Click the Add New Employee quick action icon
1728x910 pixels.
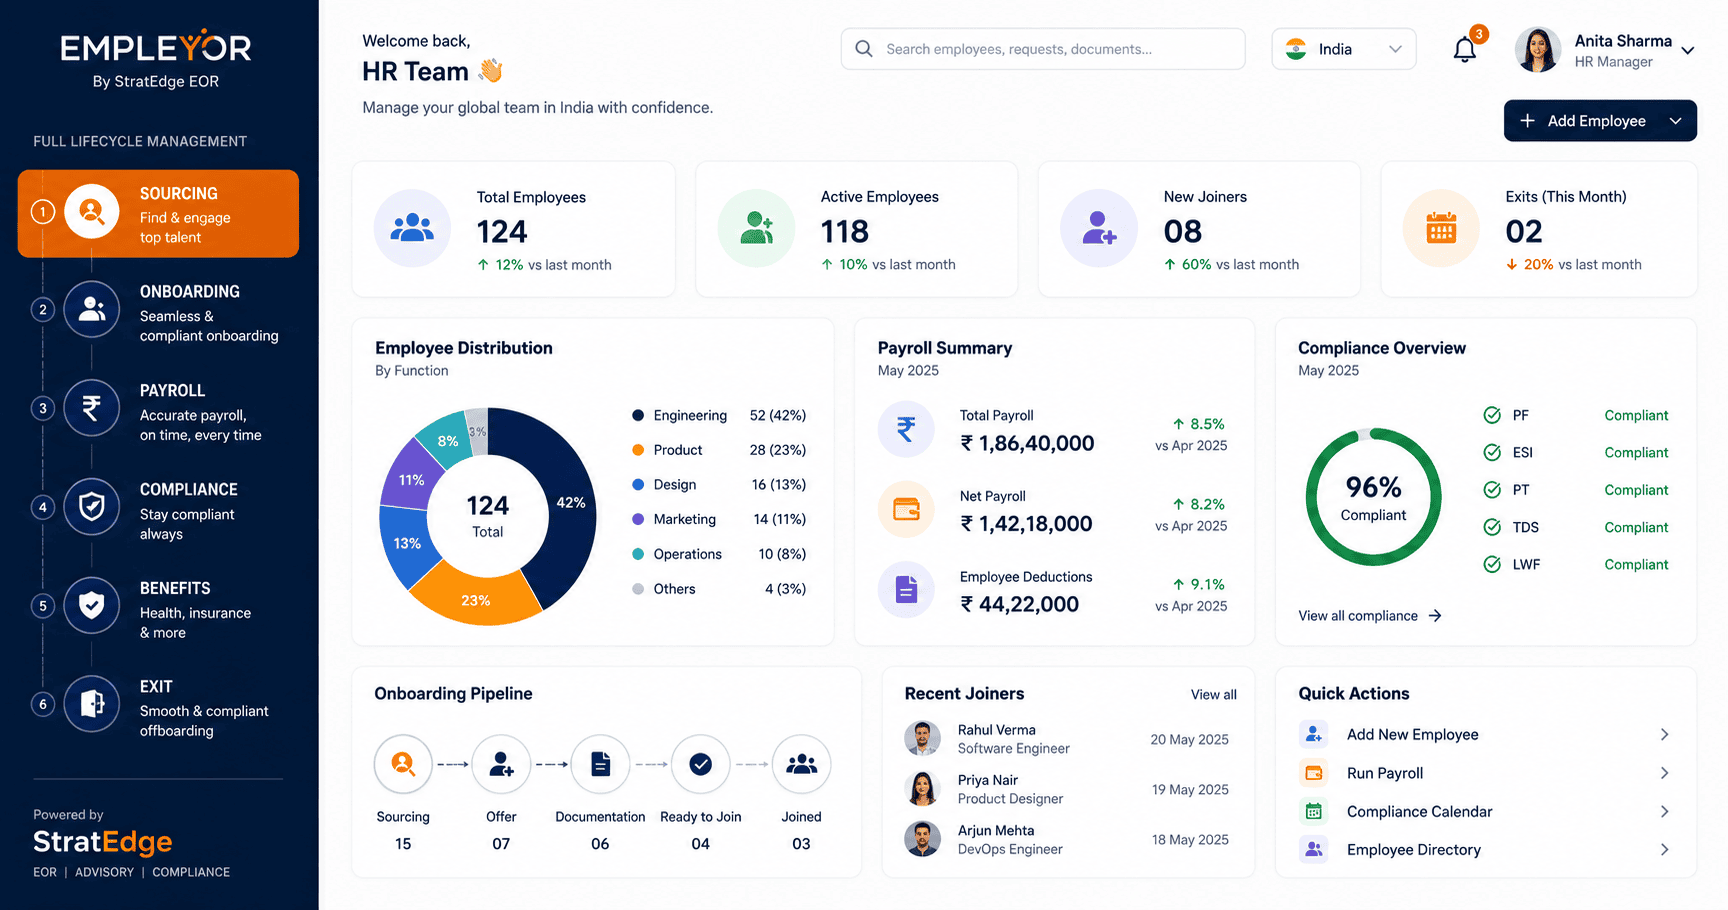click(x=1314, y=734)
